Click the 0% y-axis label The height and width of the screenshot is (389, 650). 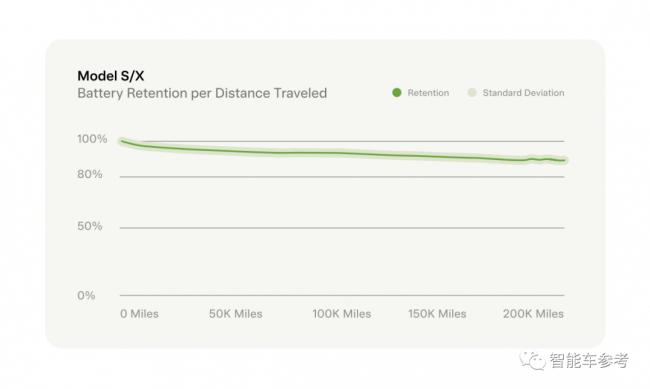click(x=86, y=295)
